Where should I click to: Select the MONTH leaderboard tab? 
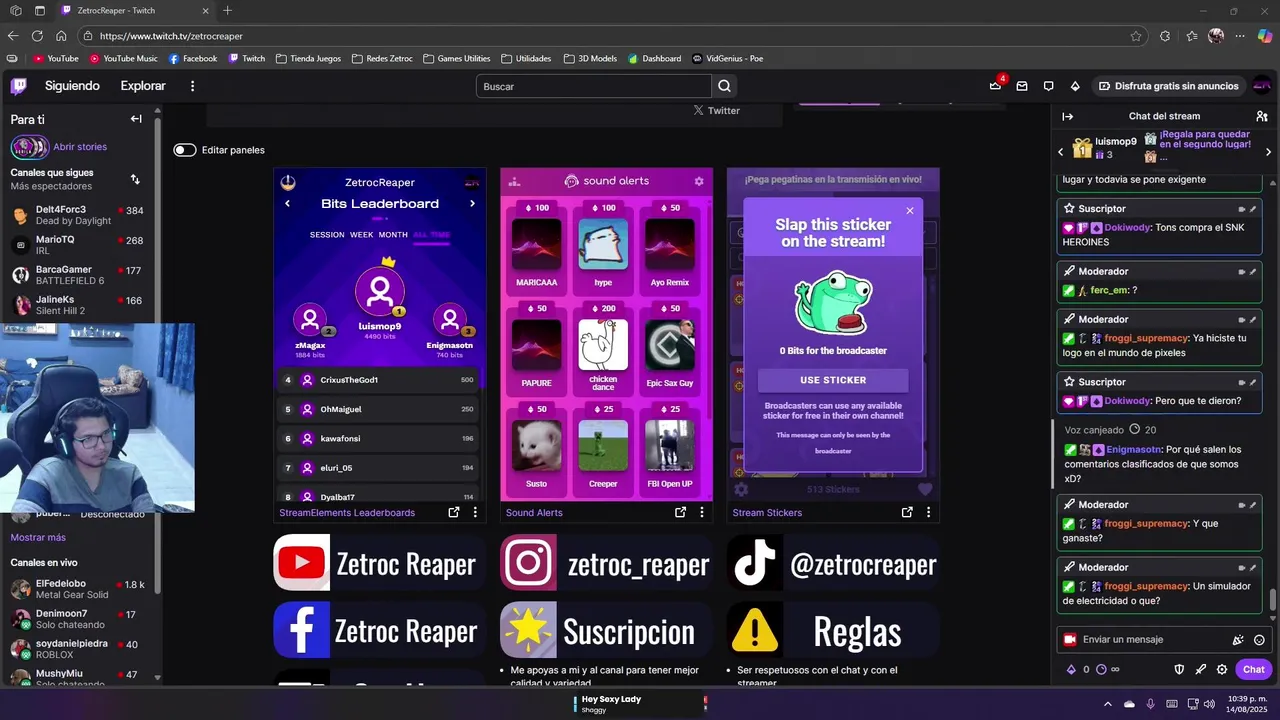393,235
